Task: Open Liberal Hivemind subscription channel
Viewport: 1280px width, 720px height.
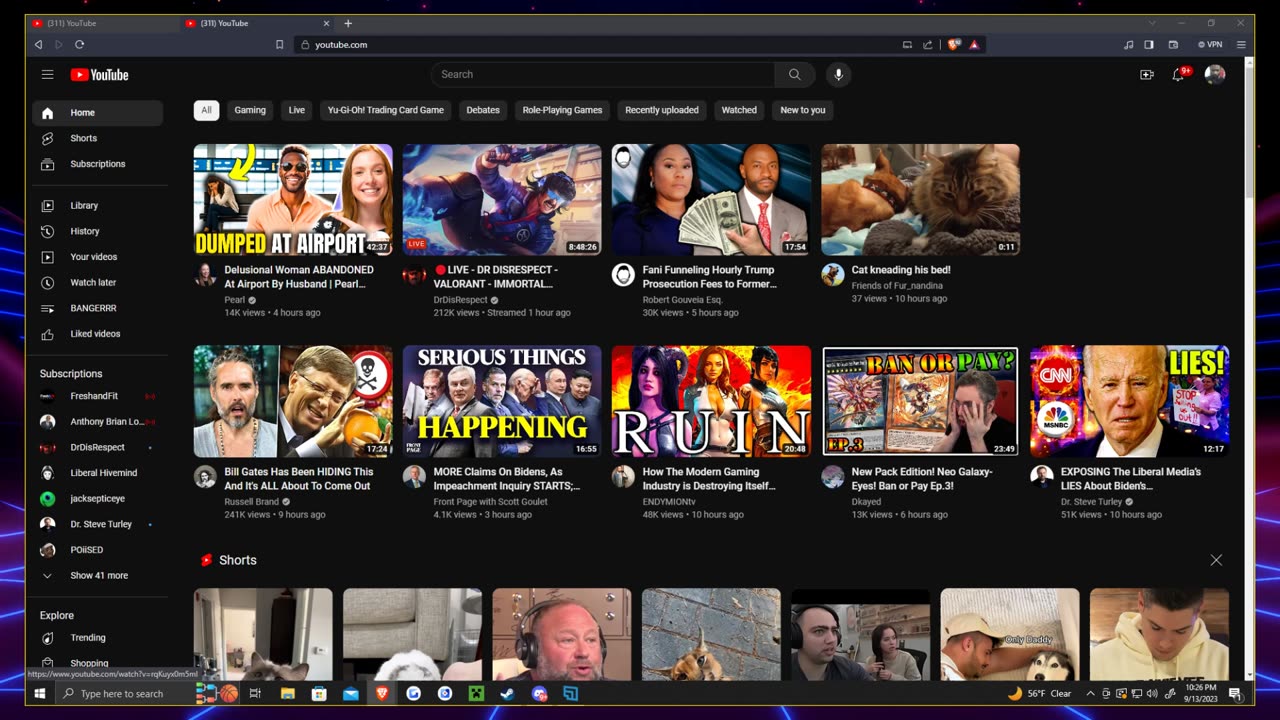Action: click(x=97, y=473)
